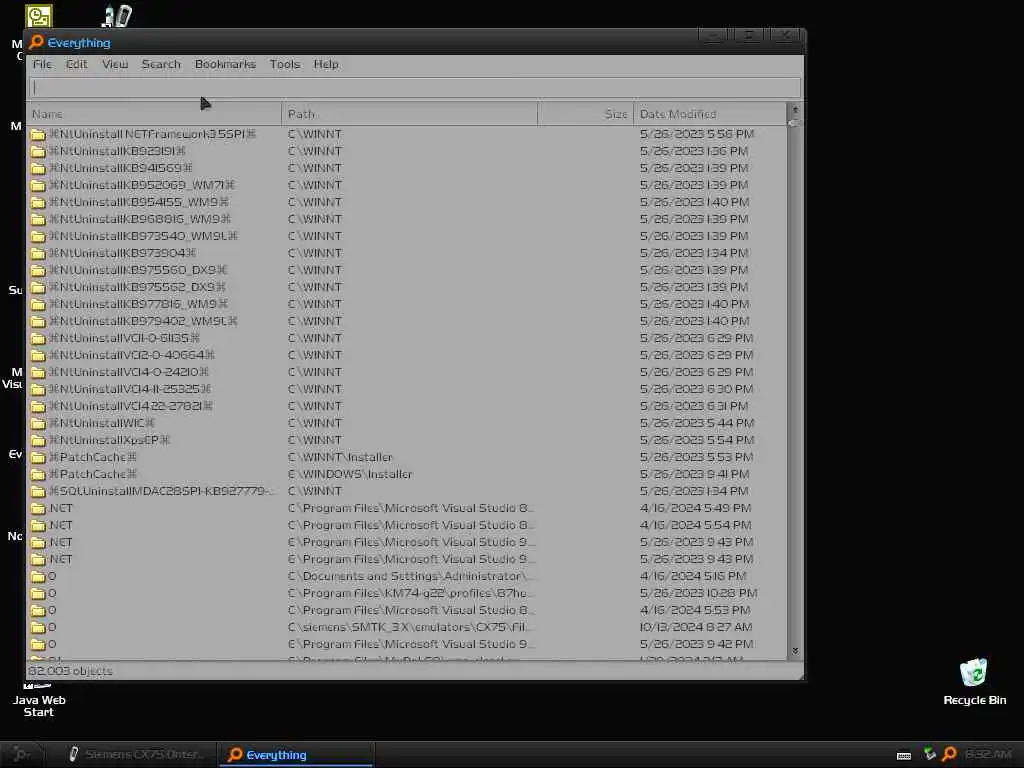Click scrollbar down arrow in results list
The height and width of the screenshot is (768, 1024).
click(x=795, y=650)
